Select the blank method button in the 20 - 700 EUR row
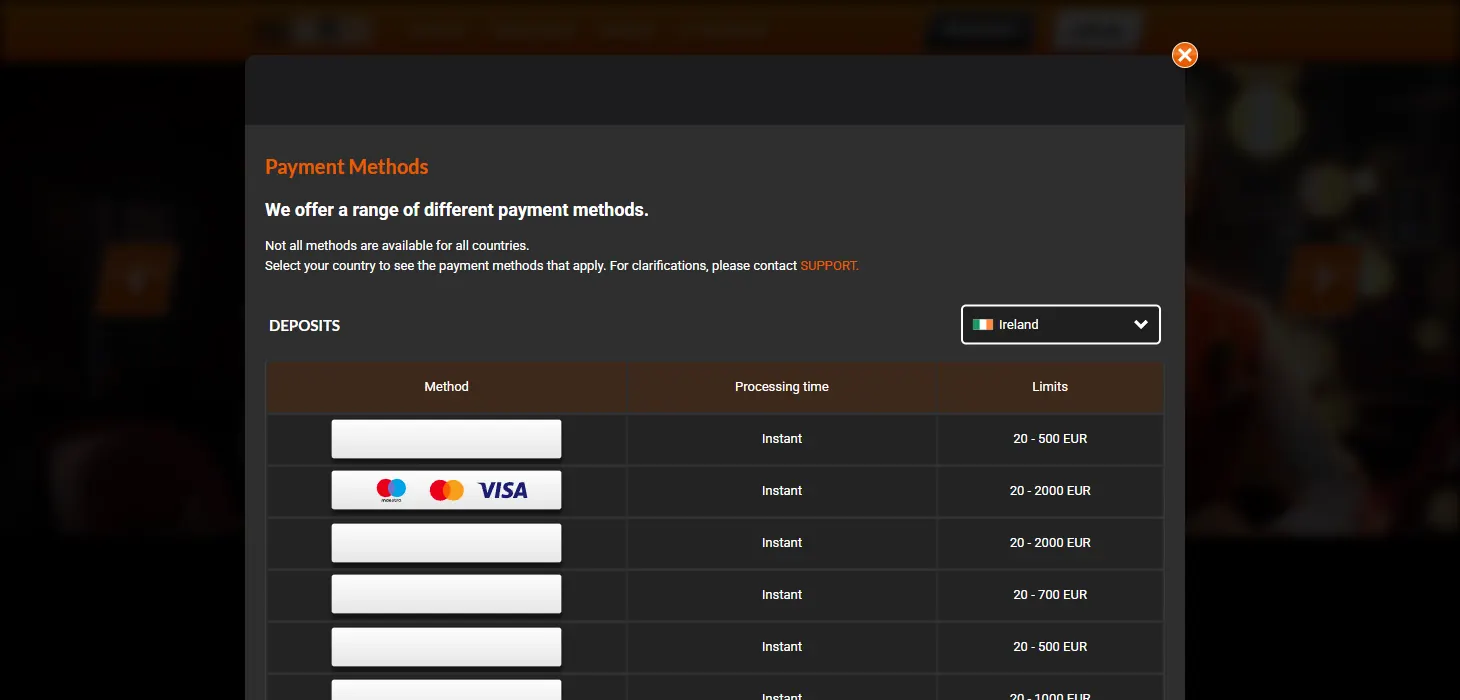 tap(446, 594)
